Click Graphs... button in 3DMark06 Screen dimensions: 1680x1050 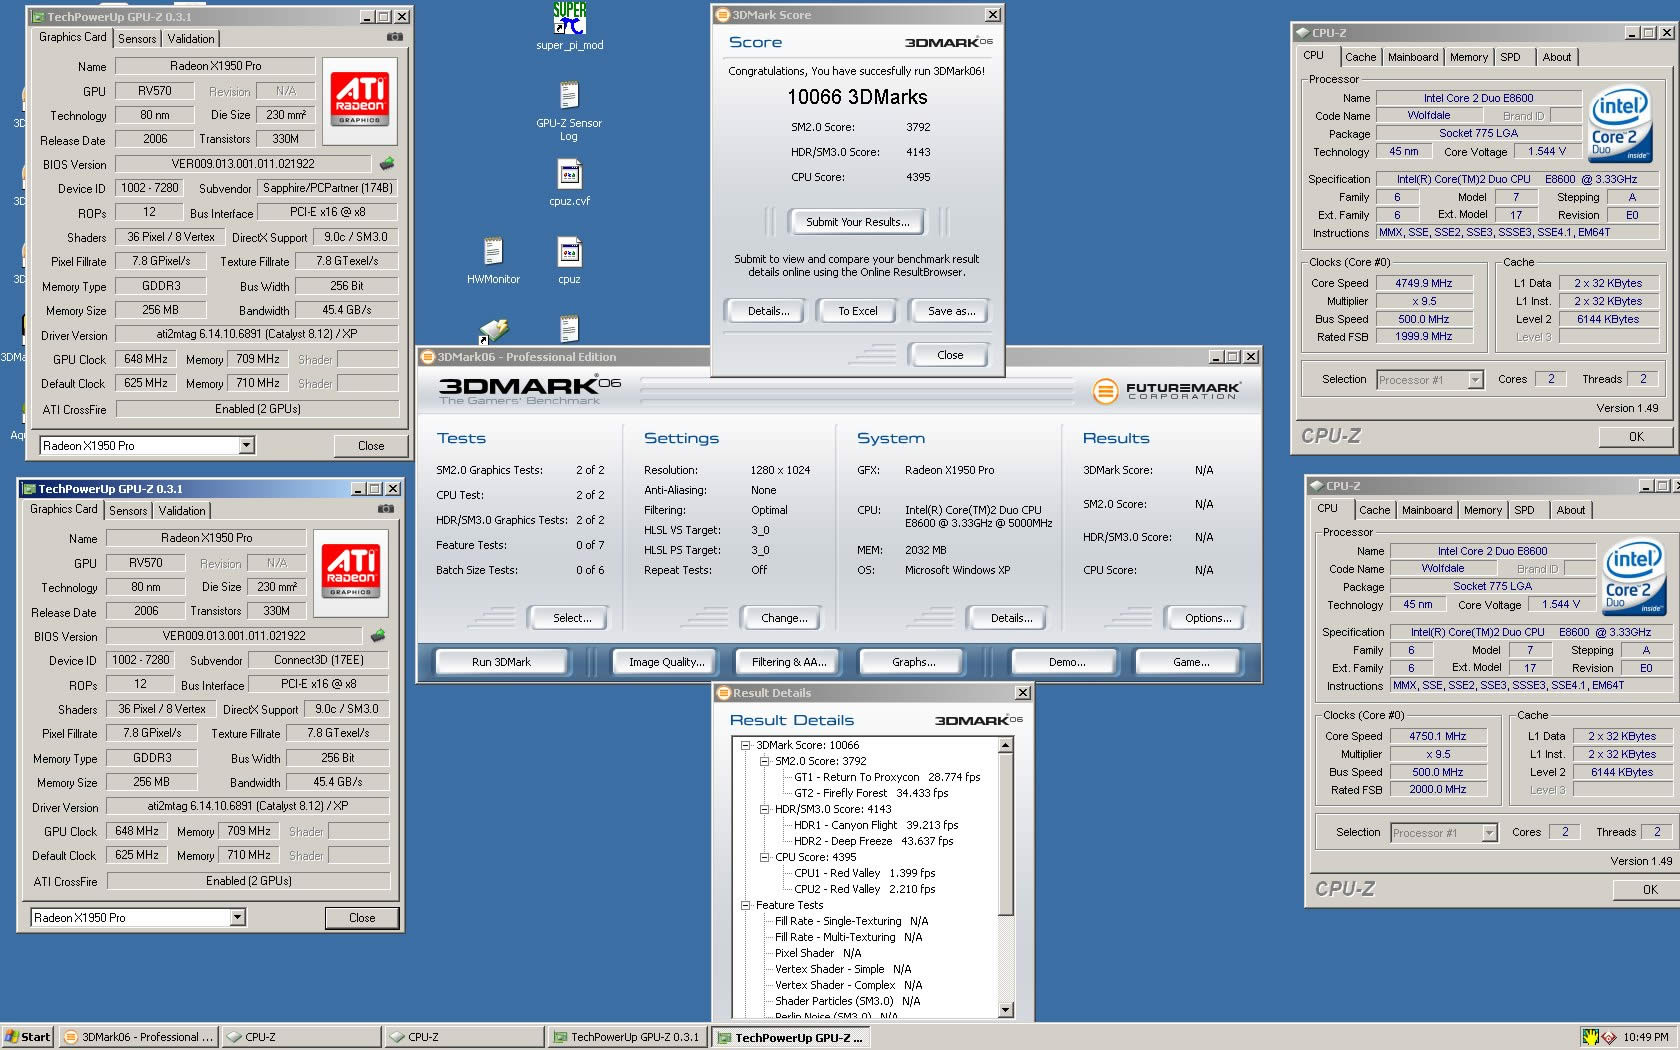(x=914, y=662)
